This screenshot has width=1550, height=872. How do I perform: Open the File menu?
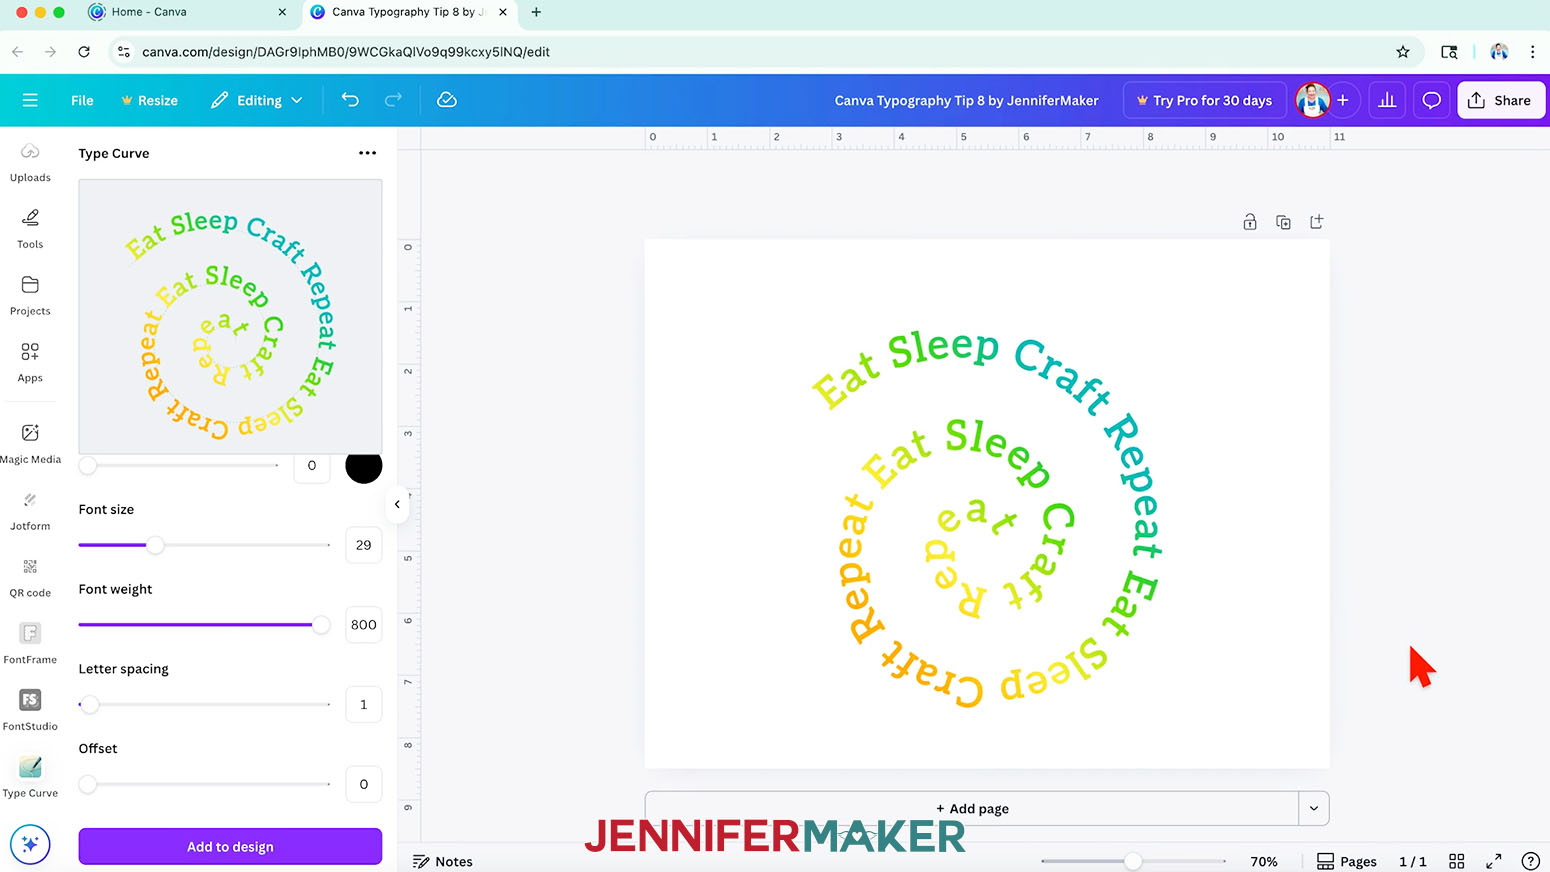[82, 100]
